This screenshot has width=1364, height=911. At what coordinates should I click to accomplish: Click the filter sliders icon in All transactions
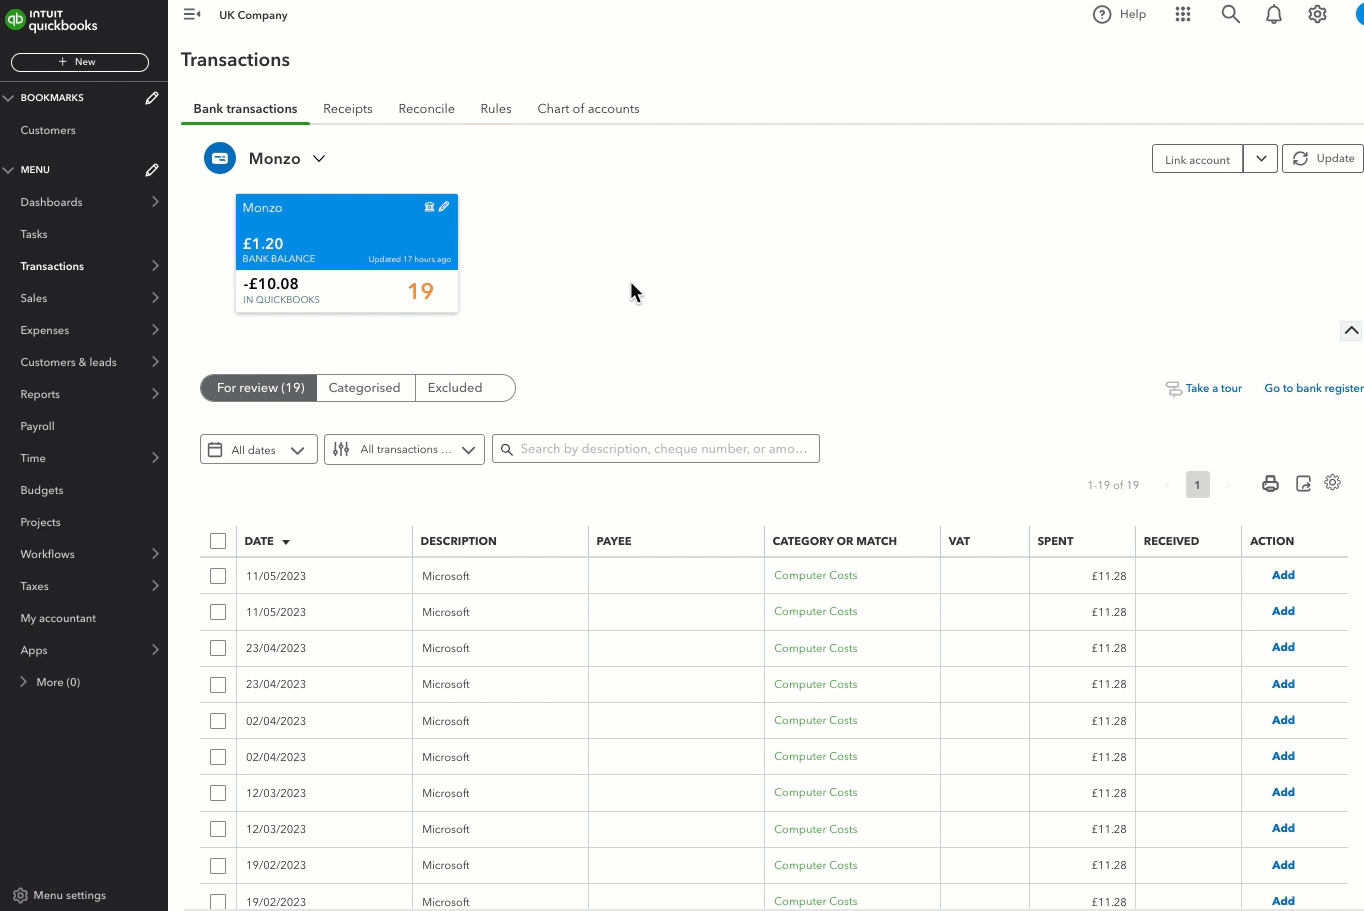click(x=341, y=450)
